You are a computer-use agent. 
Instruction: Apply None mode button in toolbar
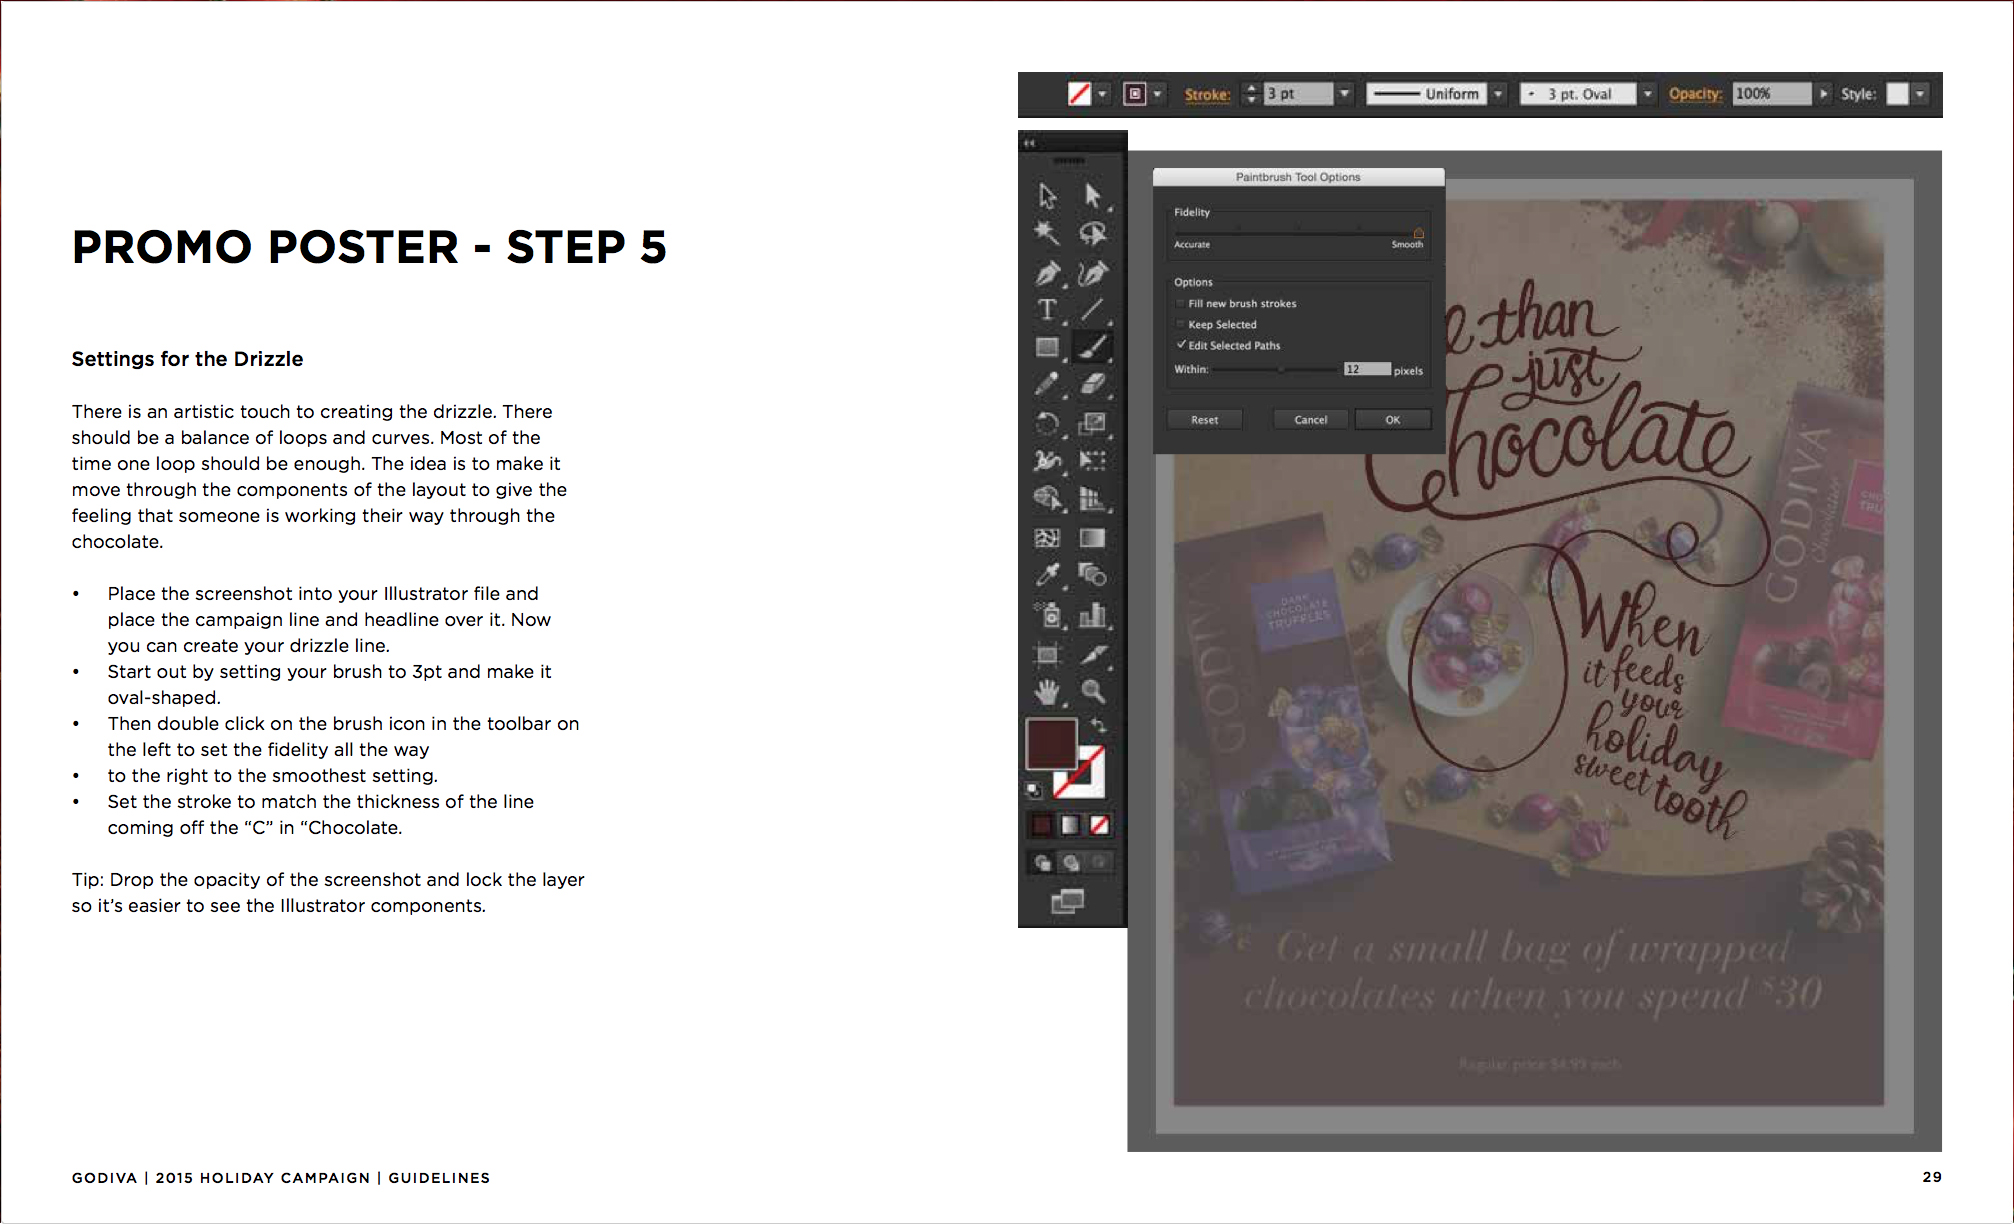pyautogui.click(x=1099, y=825)
